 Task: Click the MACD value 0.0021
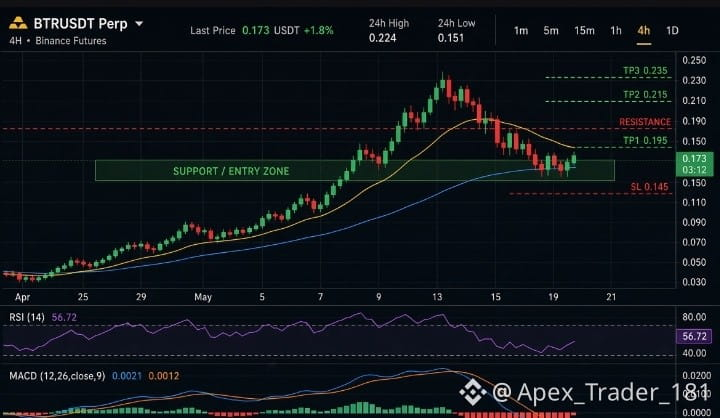pos(127,376)
